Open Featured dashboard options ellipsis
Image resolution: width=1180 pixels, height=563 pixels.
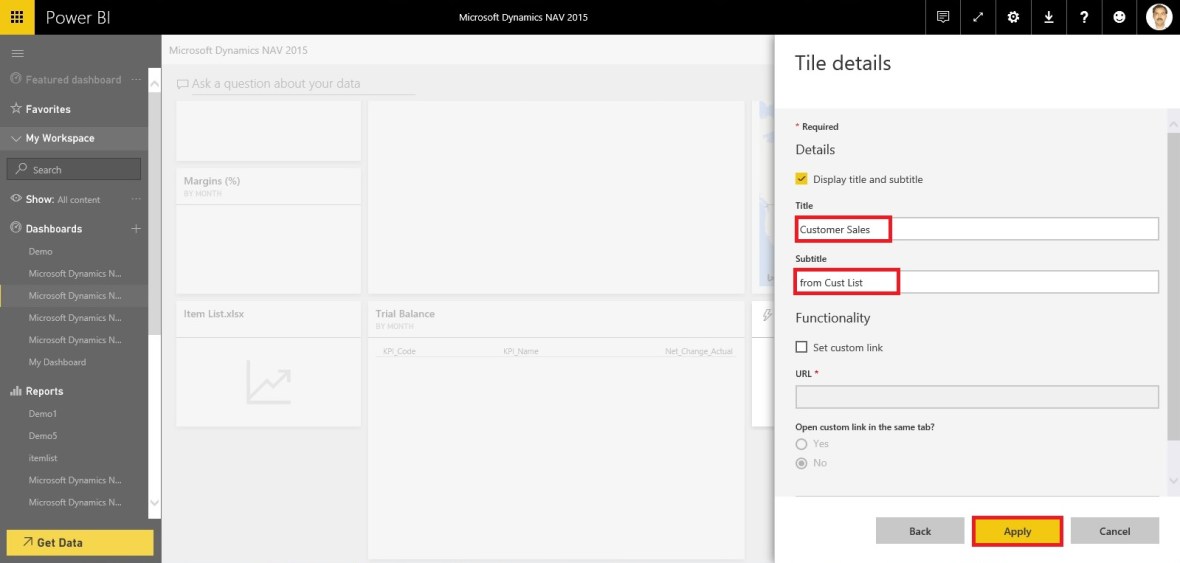point(136,80)
